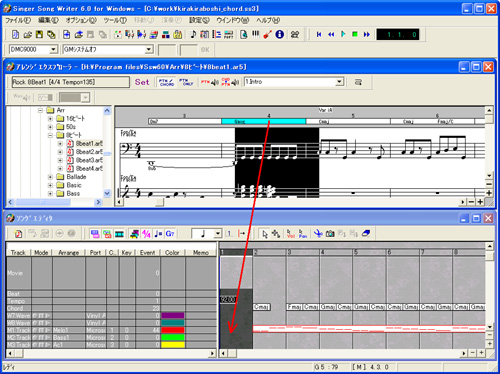
Task: Click the eraser tool in Song Editor
Action: [366, 234]
